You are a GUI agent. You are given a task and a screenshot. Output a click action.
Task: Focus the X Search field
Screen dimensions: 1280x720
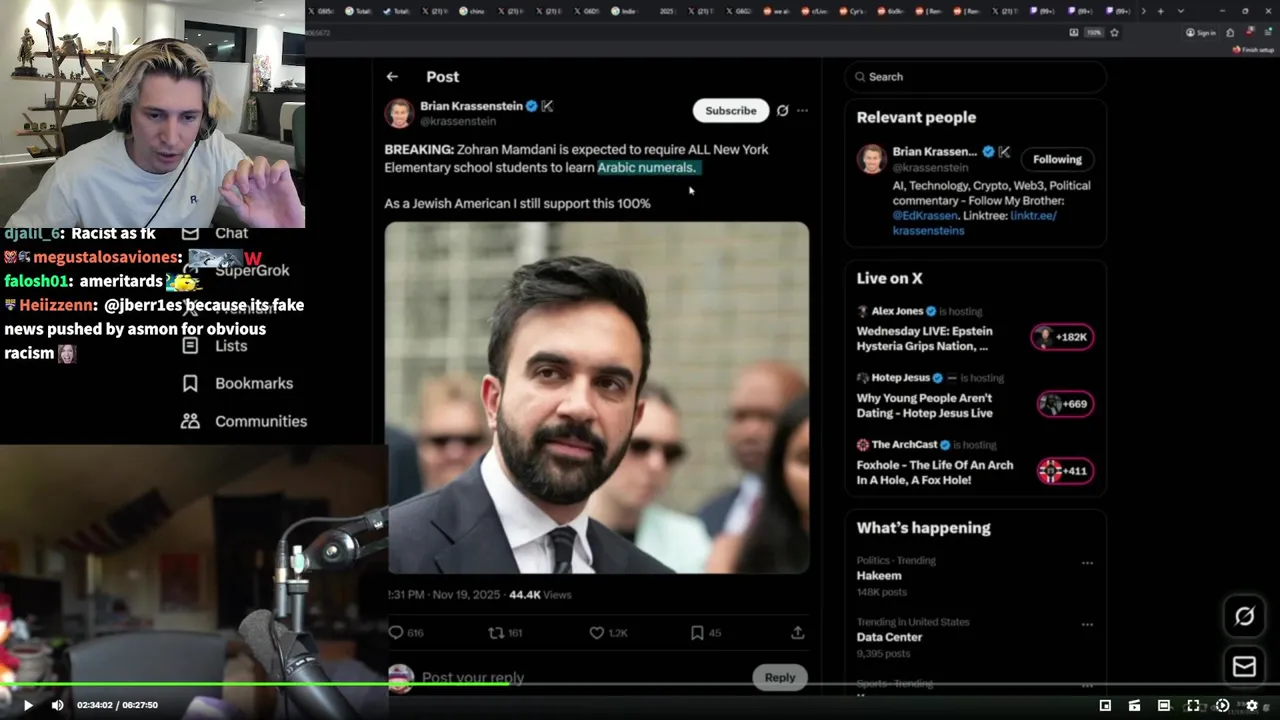[975, 77]
